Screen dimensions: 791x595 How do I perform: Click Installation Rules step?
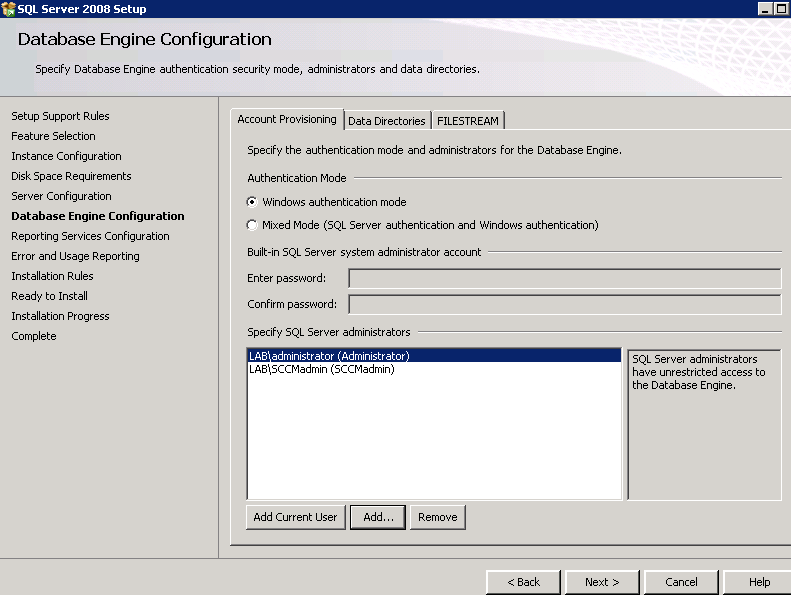pyautogui.click(x=52, y=276)
